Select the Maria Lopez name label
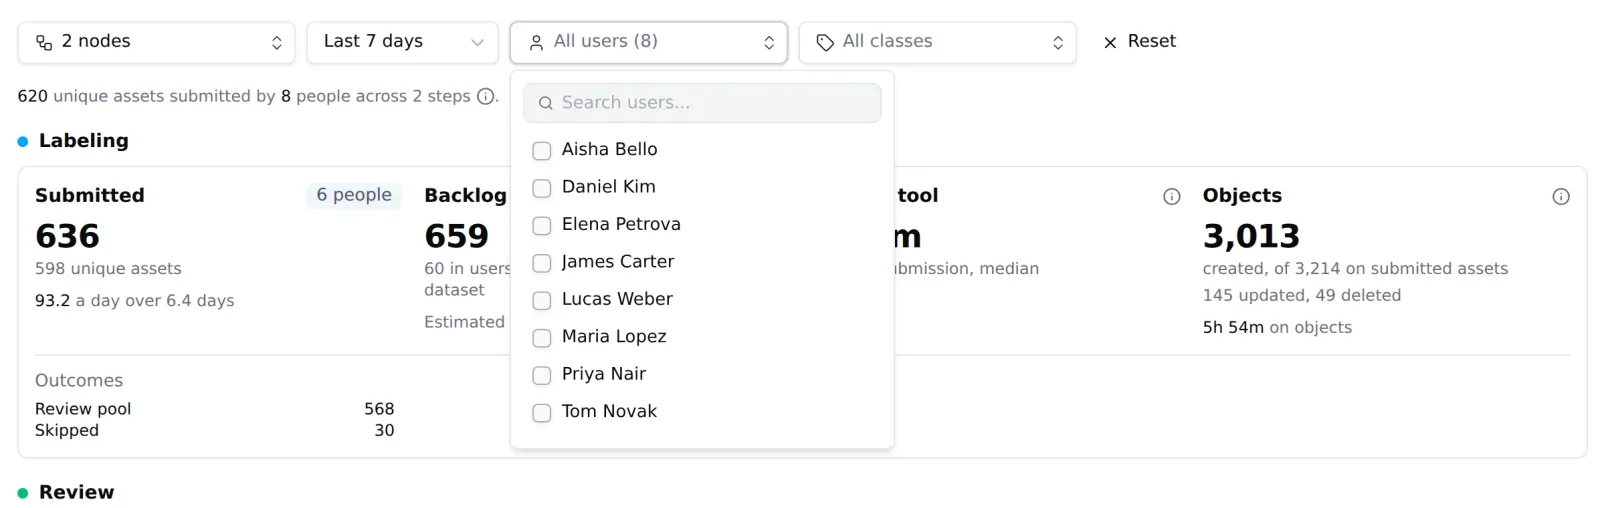Screen dimensions: 1600x508 614,337
